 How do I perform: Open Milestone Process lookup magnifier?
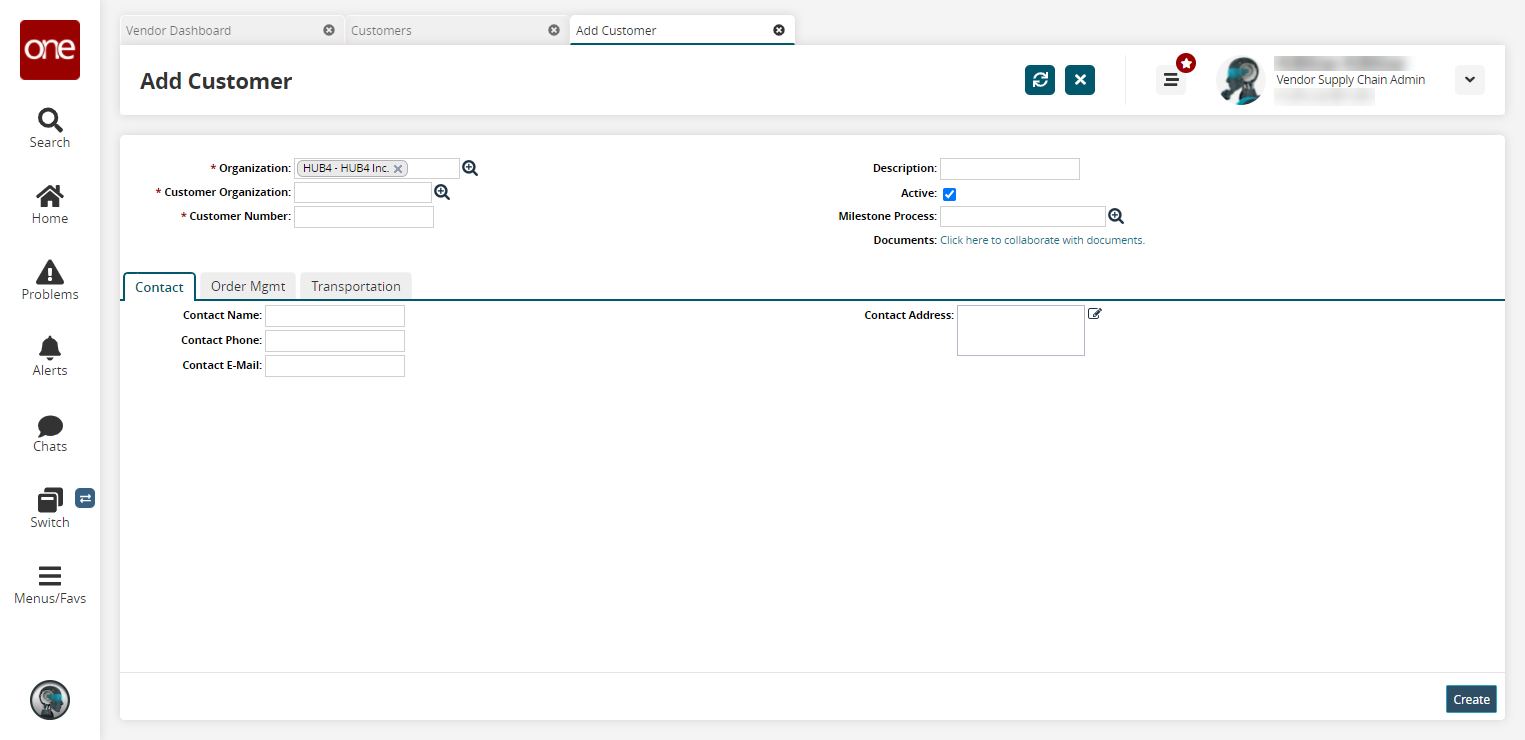(1116, 216)
